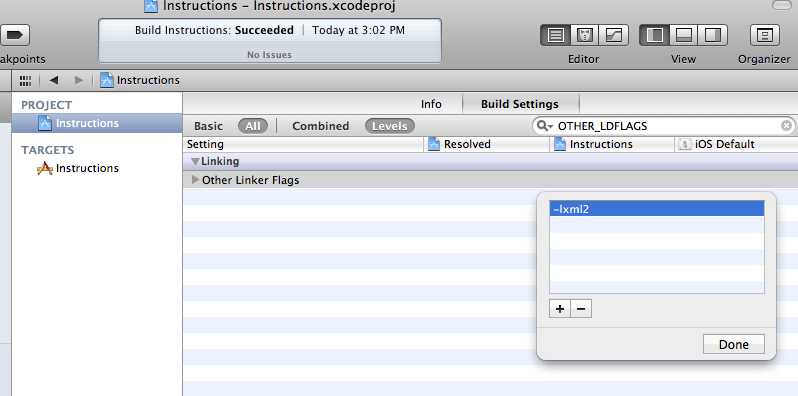Open the Organizer window

pos(764,35)
